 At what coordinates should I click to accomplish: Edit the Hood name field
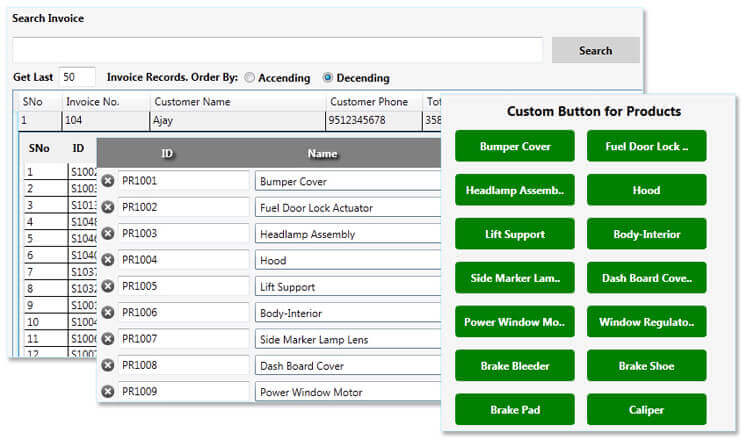click(346, 260)
